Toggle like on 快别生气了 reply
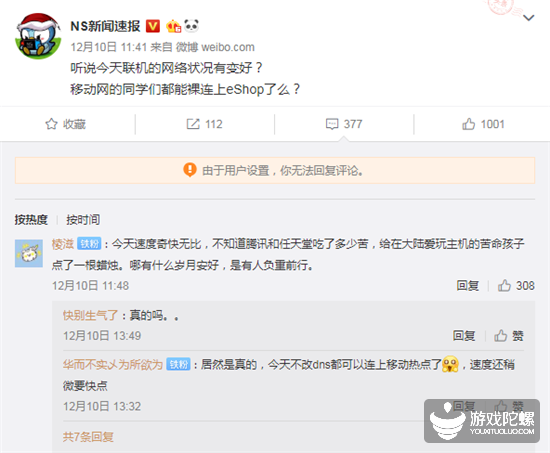This screenshot has height=453, width=550. tap(509, 336)
